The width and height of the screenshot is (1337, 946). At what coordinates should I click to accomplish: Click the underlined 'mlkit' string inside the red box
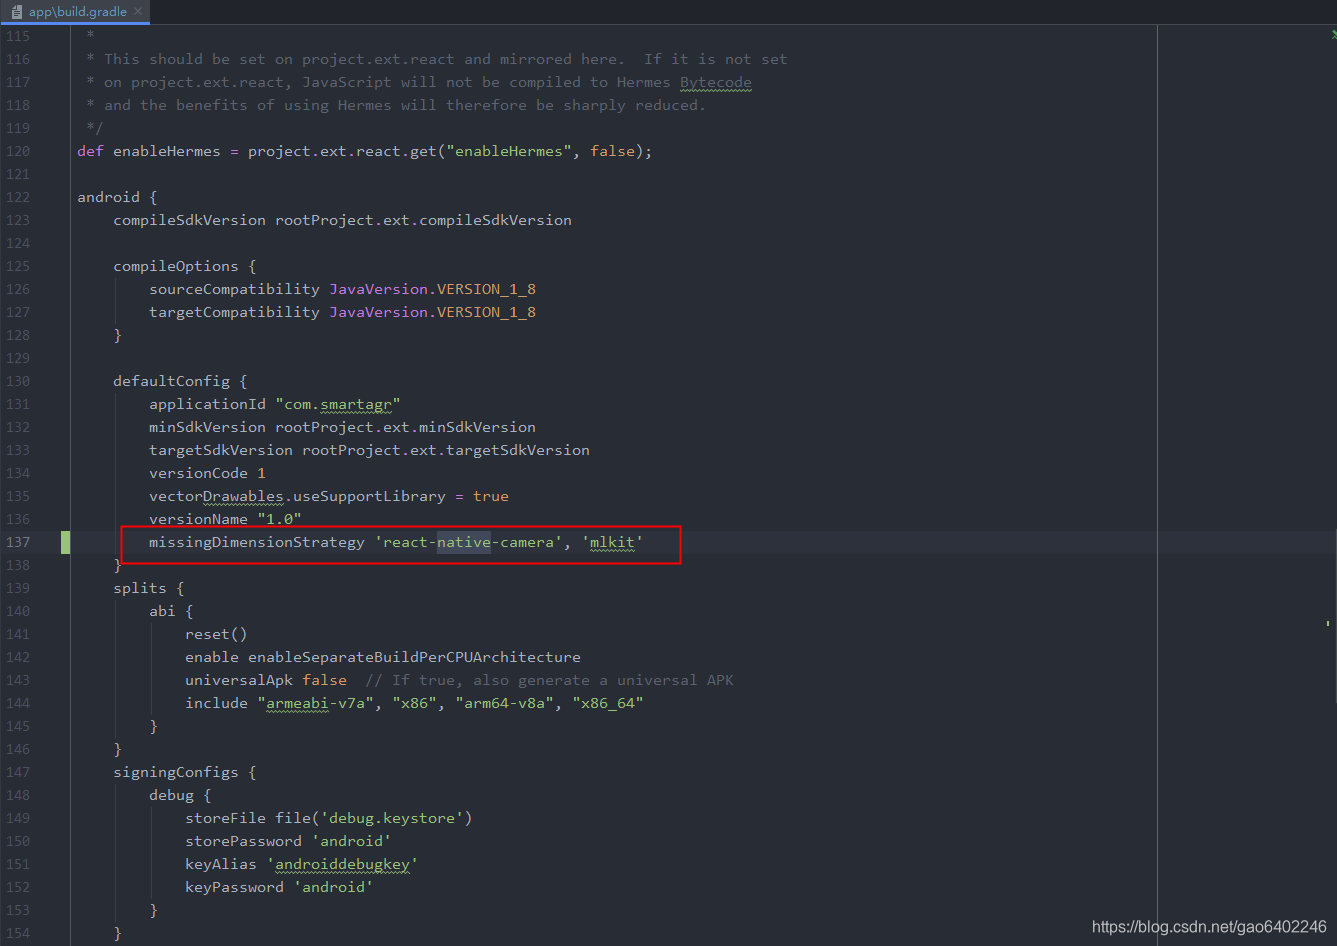coord(613,541)
